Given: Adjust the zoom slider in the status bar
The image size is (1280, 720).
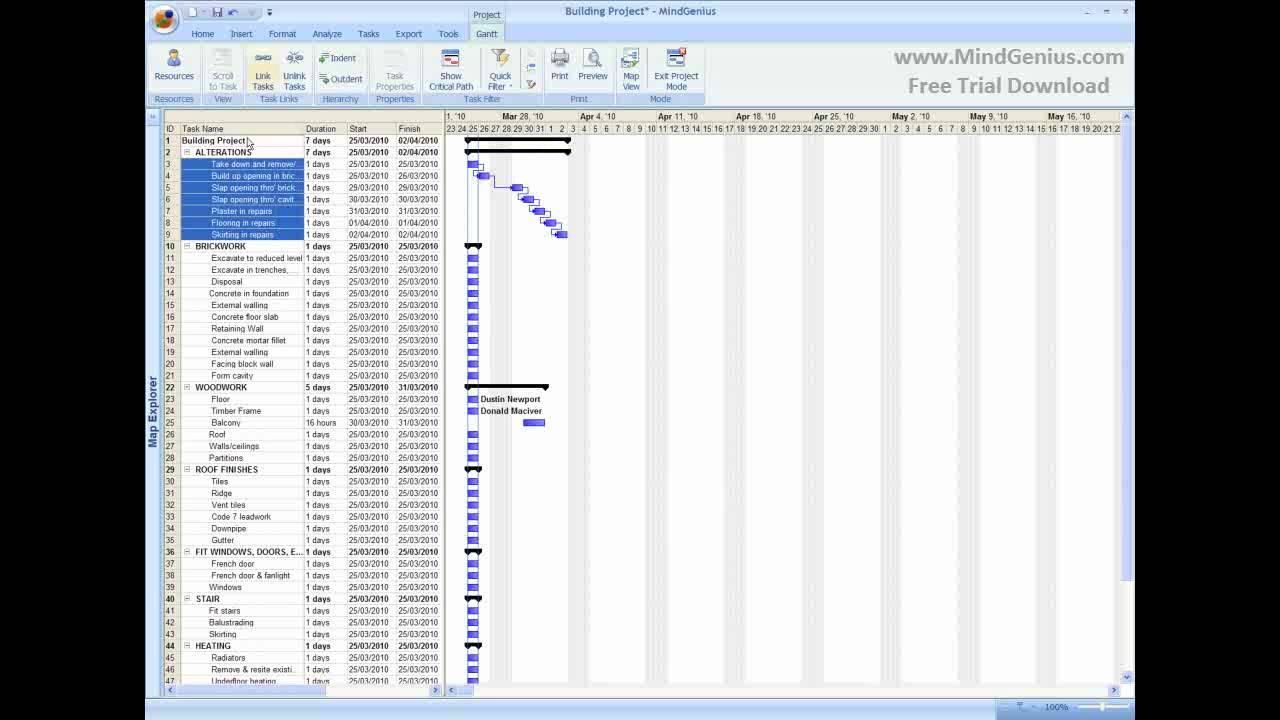Looking at the screenshot, I should click(1102, 707).
